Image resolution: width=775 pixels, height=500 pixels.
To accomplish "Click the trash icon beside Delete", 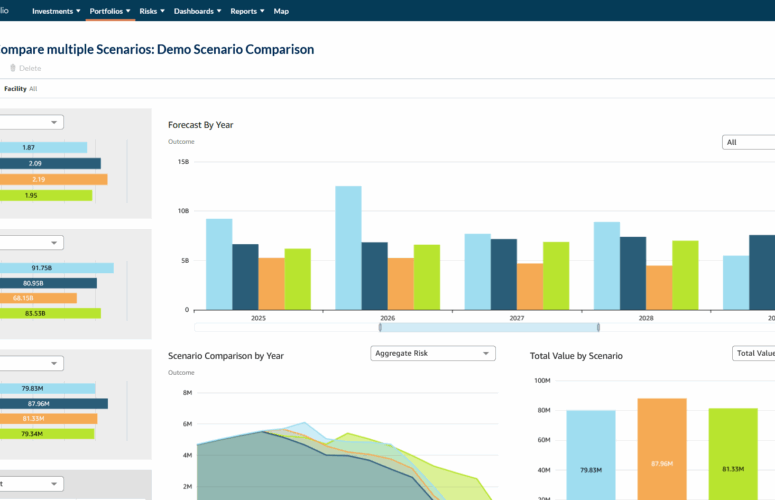I will [x=13, y=68].
